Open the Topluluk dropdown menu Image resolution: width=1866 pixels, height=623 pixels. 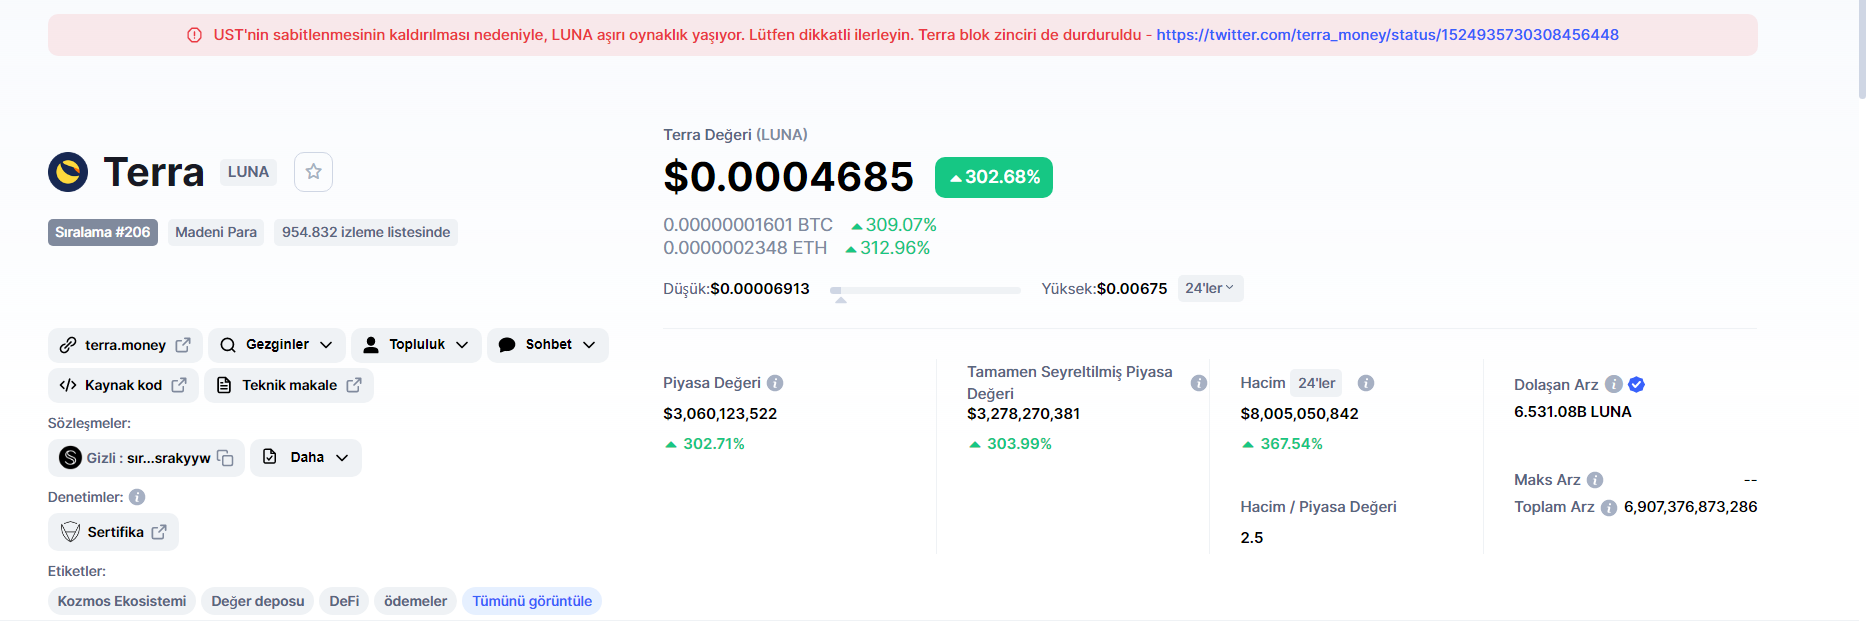point(416,345)
